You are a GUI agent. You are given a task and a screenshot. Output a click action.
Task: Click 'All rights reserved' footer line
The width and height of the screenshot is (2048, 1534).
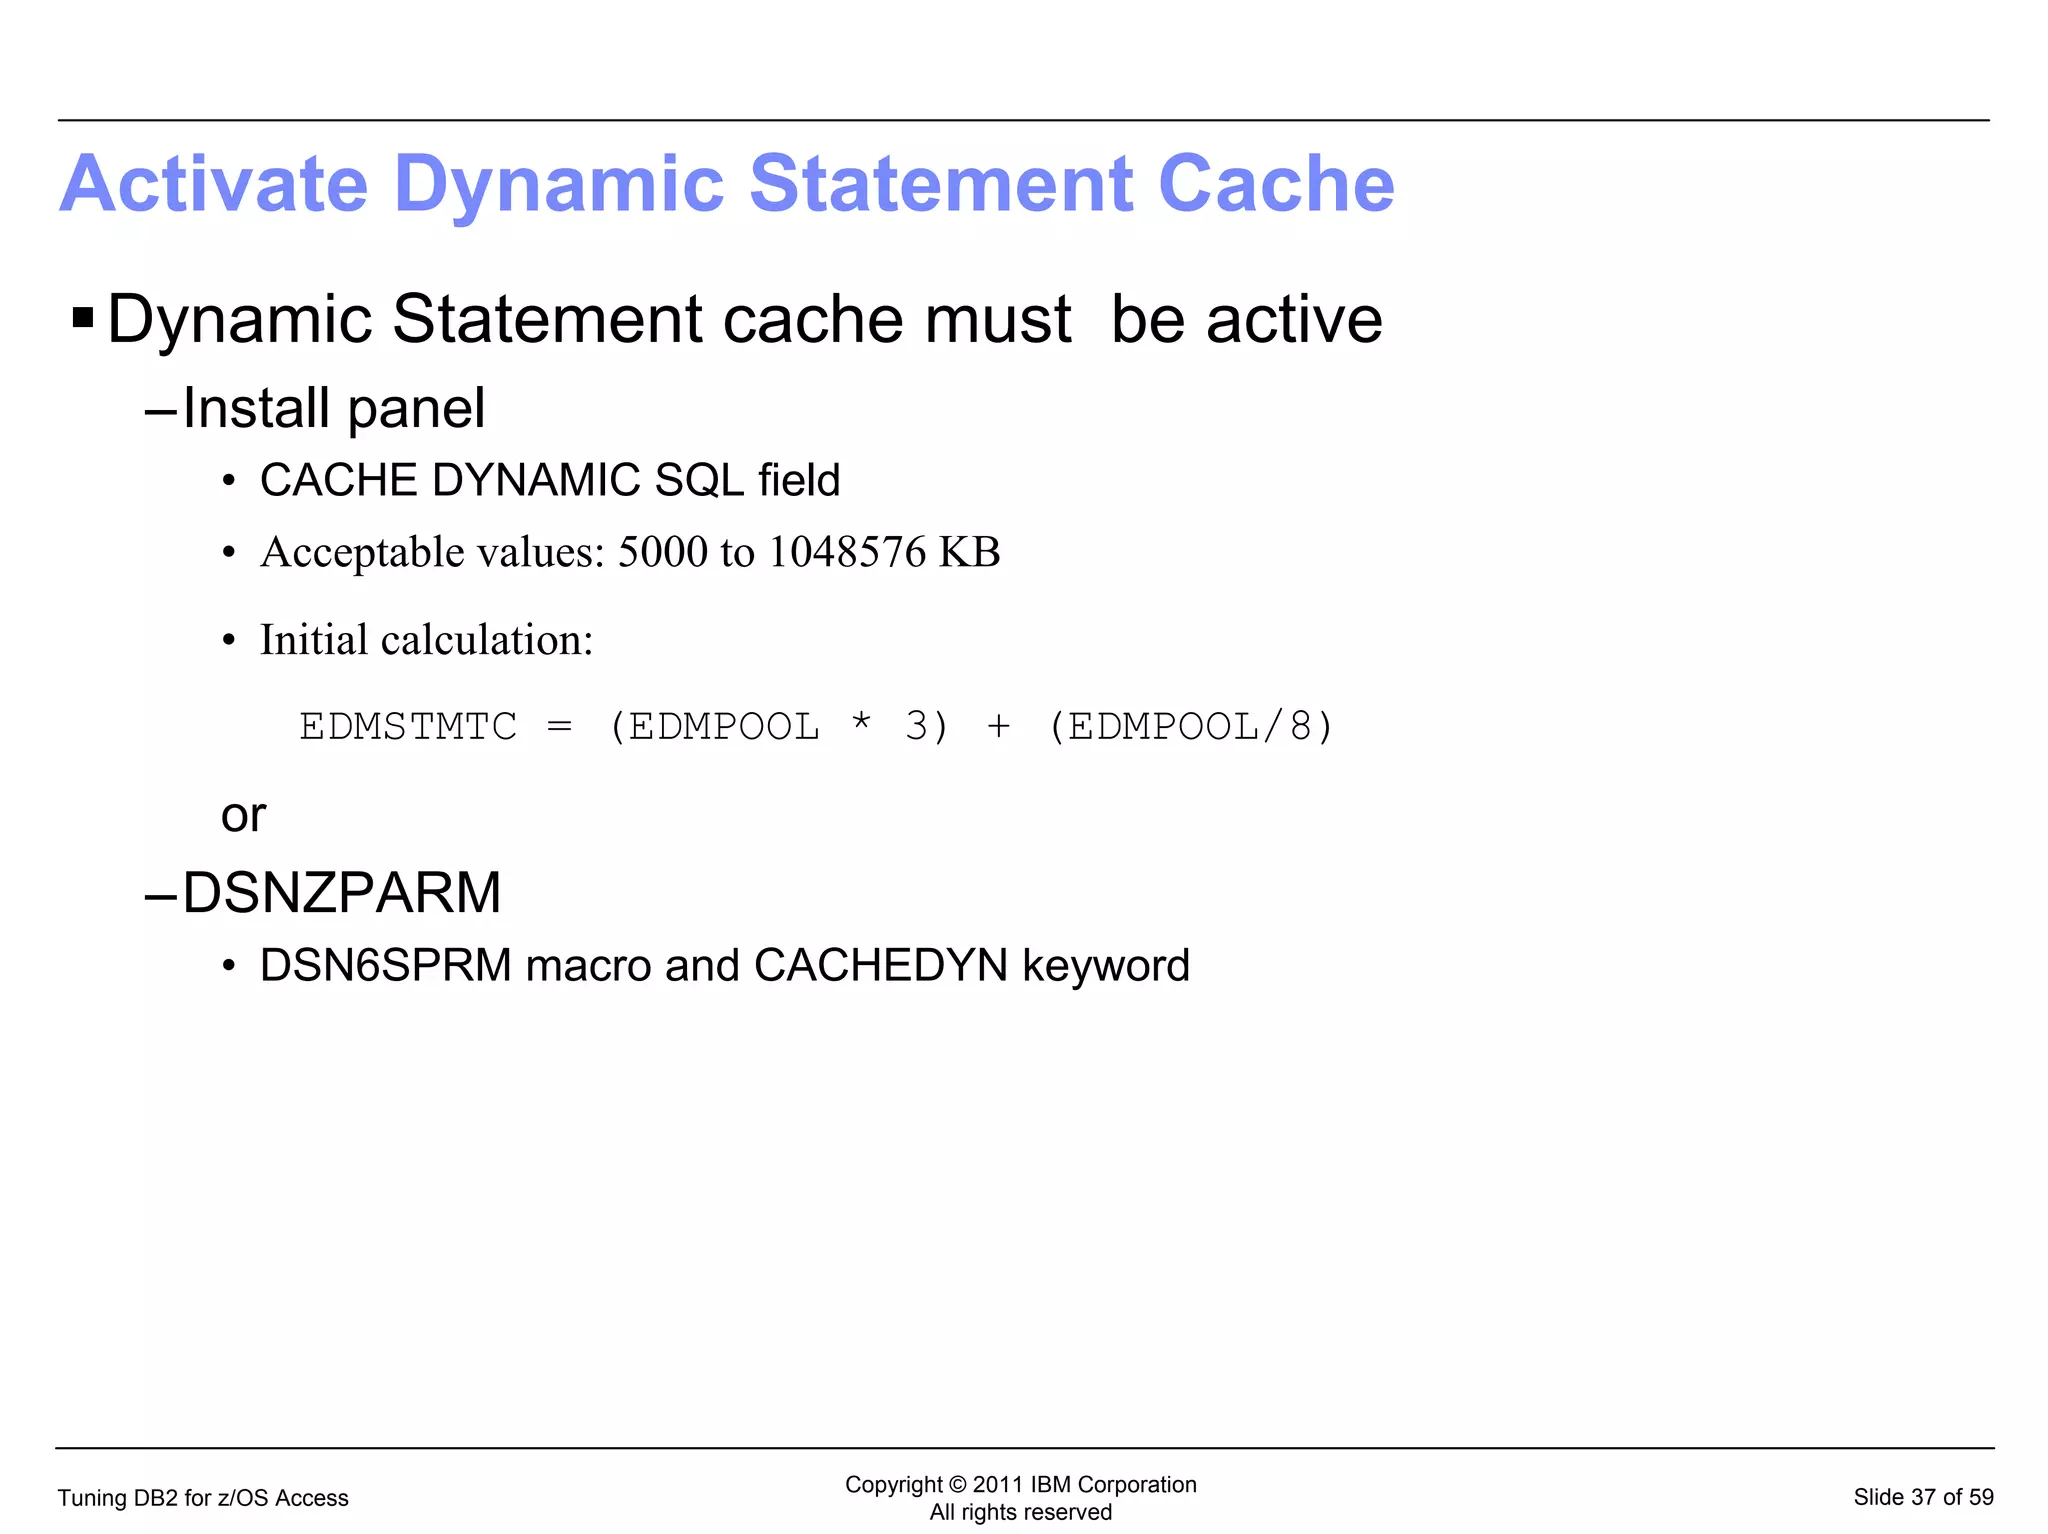coord(1020,1512)
